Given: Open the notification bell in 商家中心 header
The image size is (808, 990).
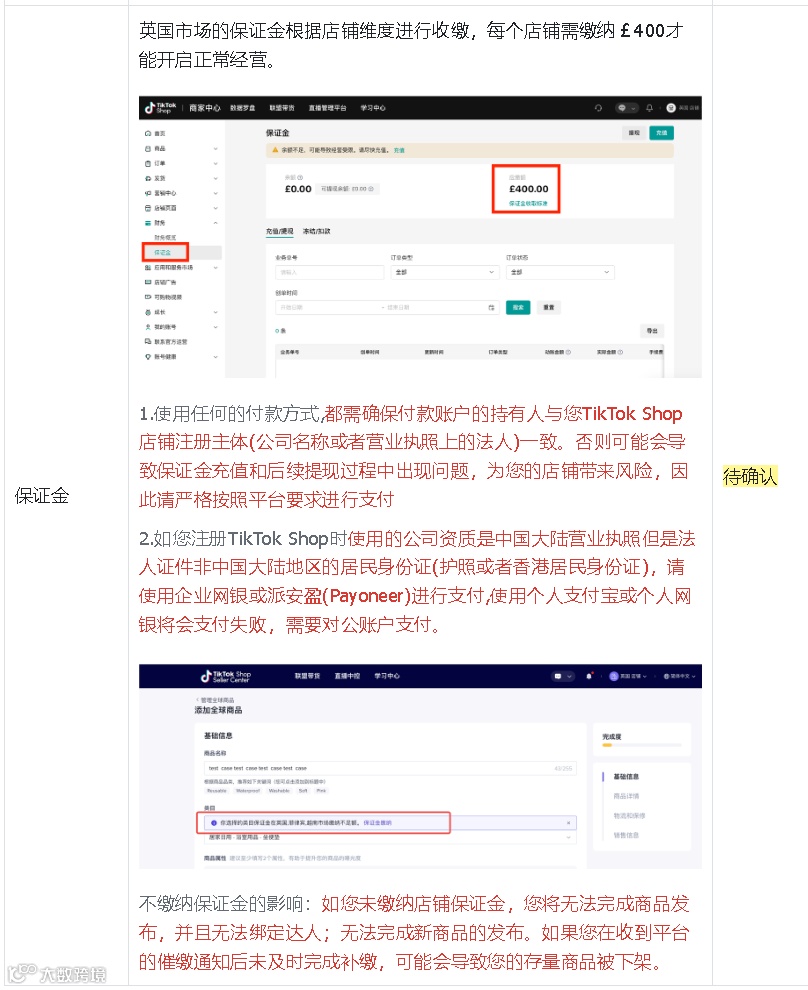Looking at the screenshot, I should pos(649,108).
